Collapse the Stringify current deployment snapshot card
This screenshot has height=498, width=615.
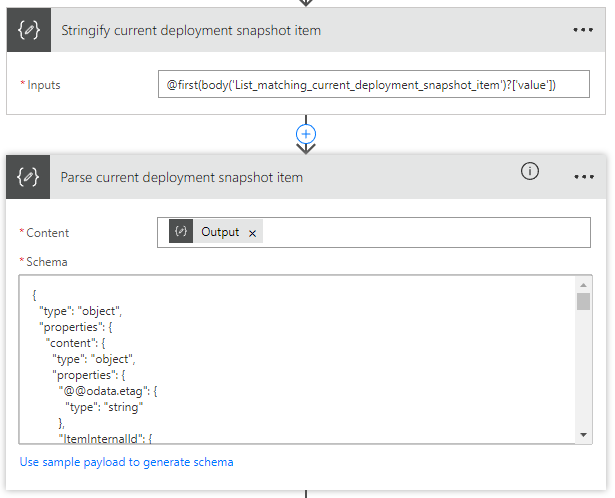click(300, 30)
